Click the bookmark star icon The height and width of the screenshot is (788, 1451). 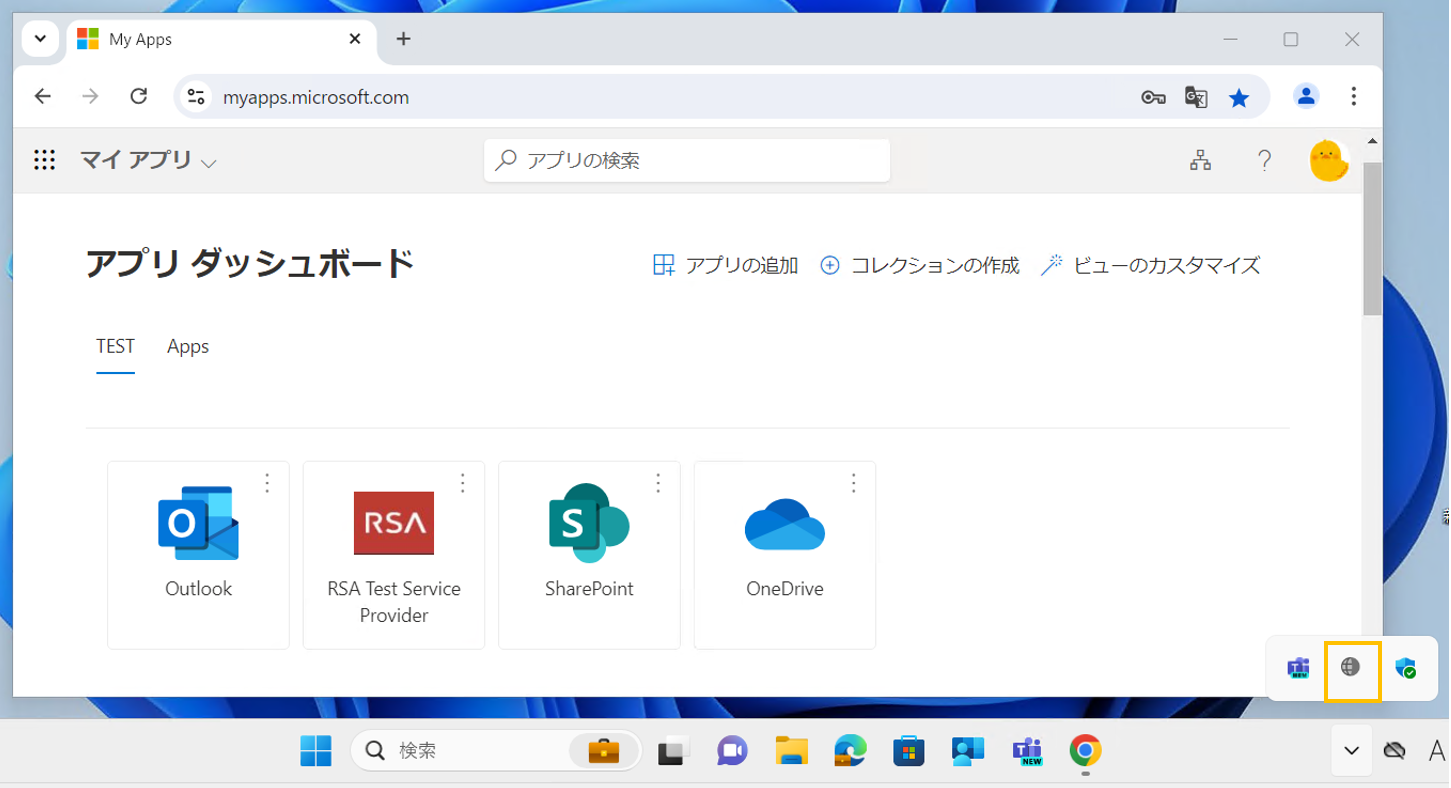pos(1239,97)
